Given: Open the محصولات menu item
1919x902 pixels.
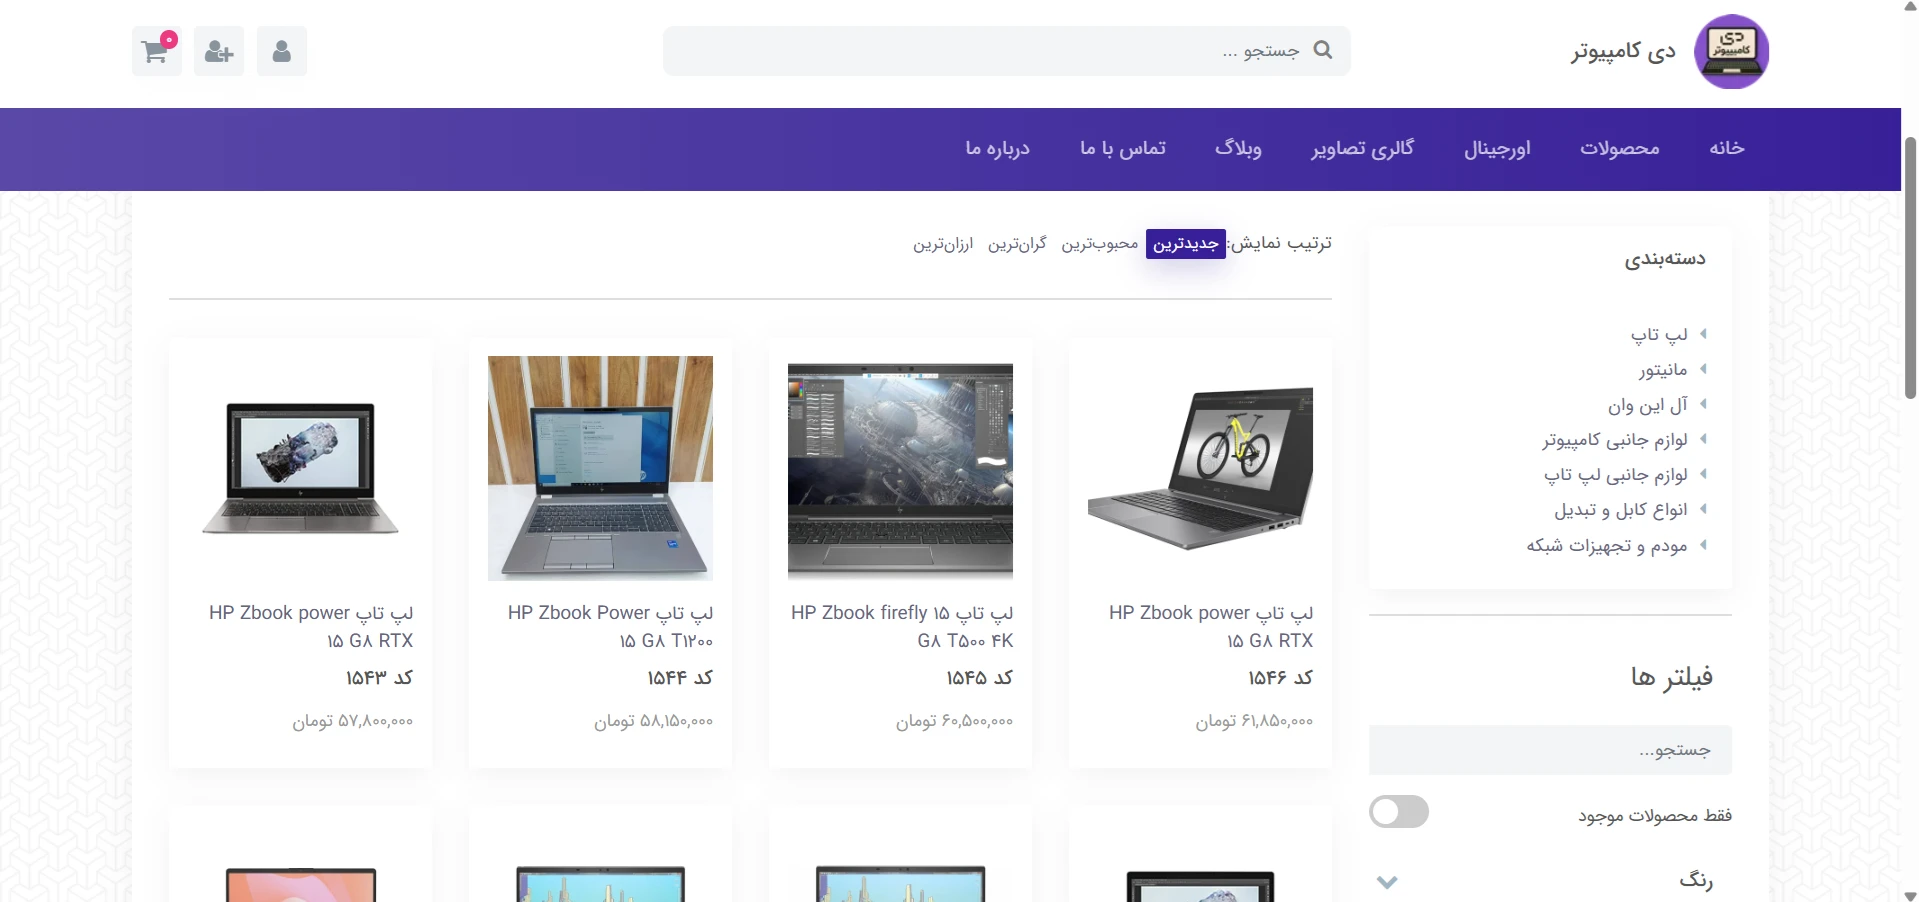Looking at the screenshot, I should [x=1619, y=148].
